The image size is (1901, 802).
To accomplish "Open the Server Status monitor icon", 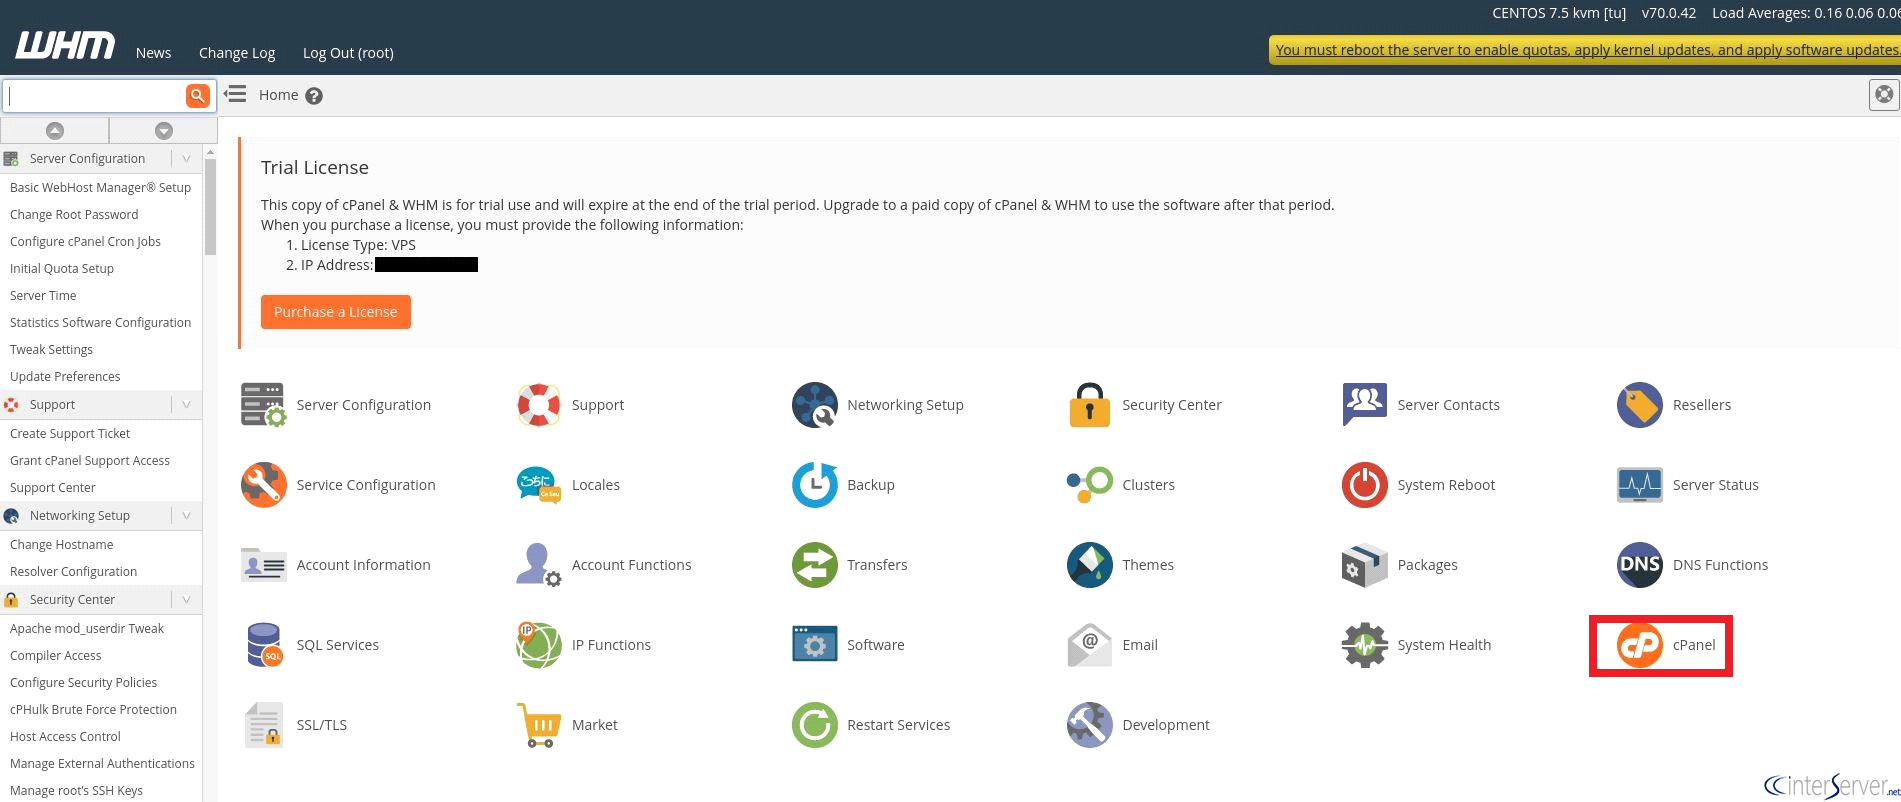I will (x=1640, y=485).
